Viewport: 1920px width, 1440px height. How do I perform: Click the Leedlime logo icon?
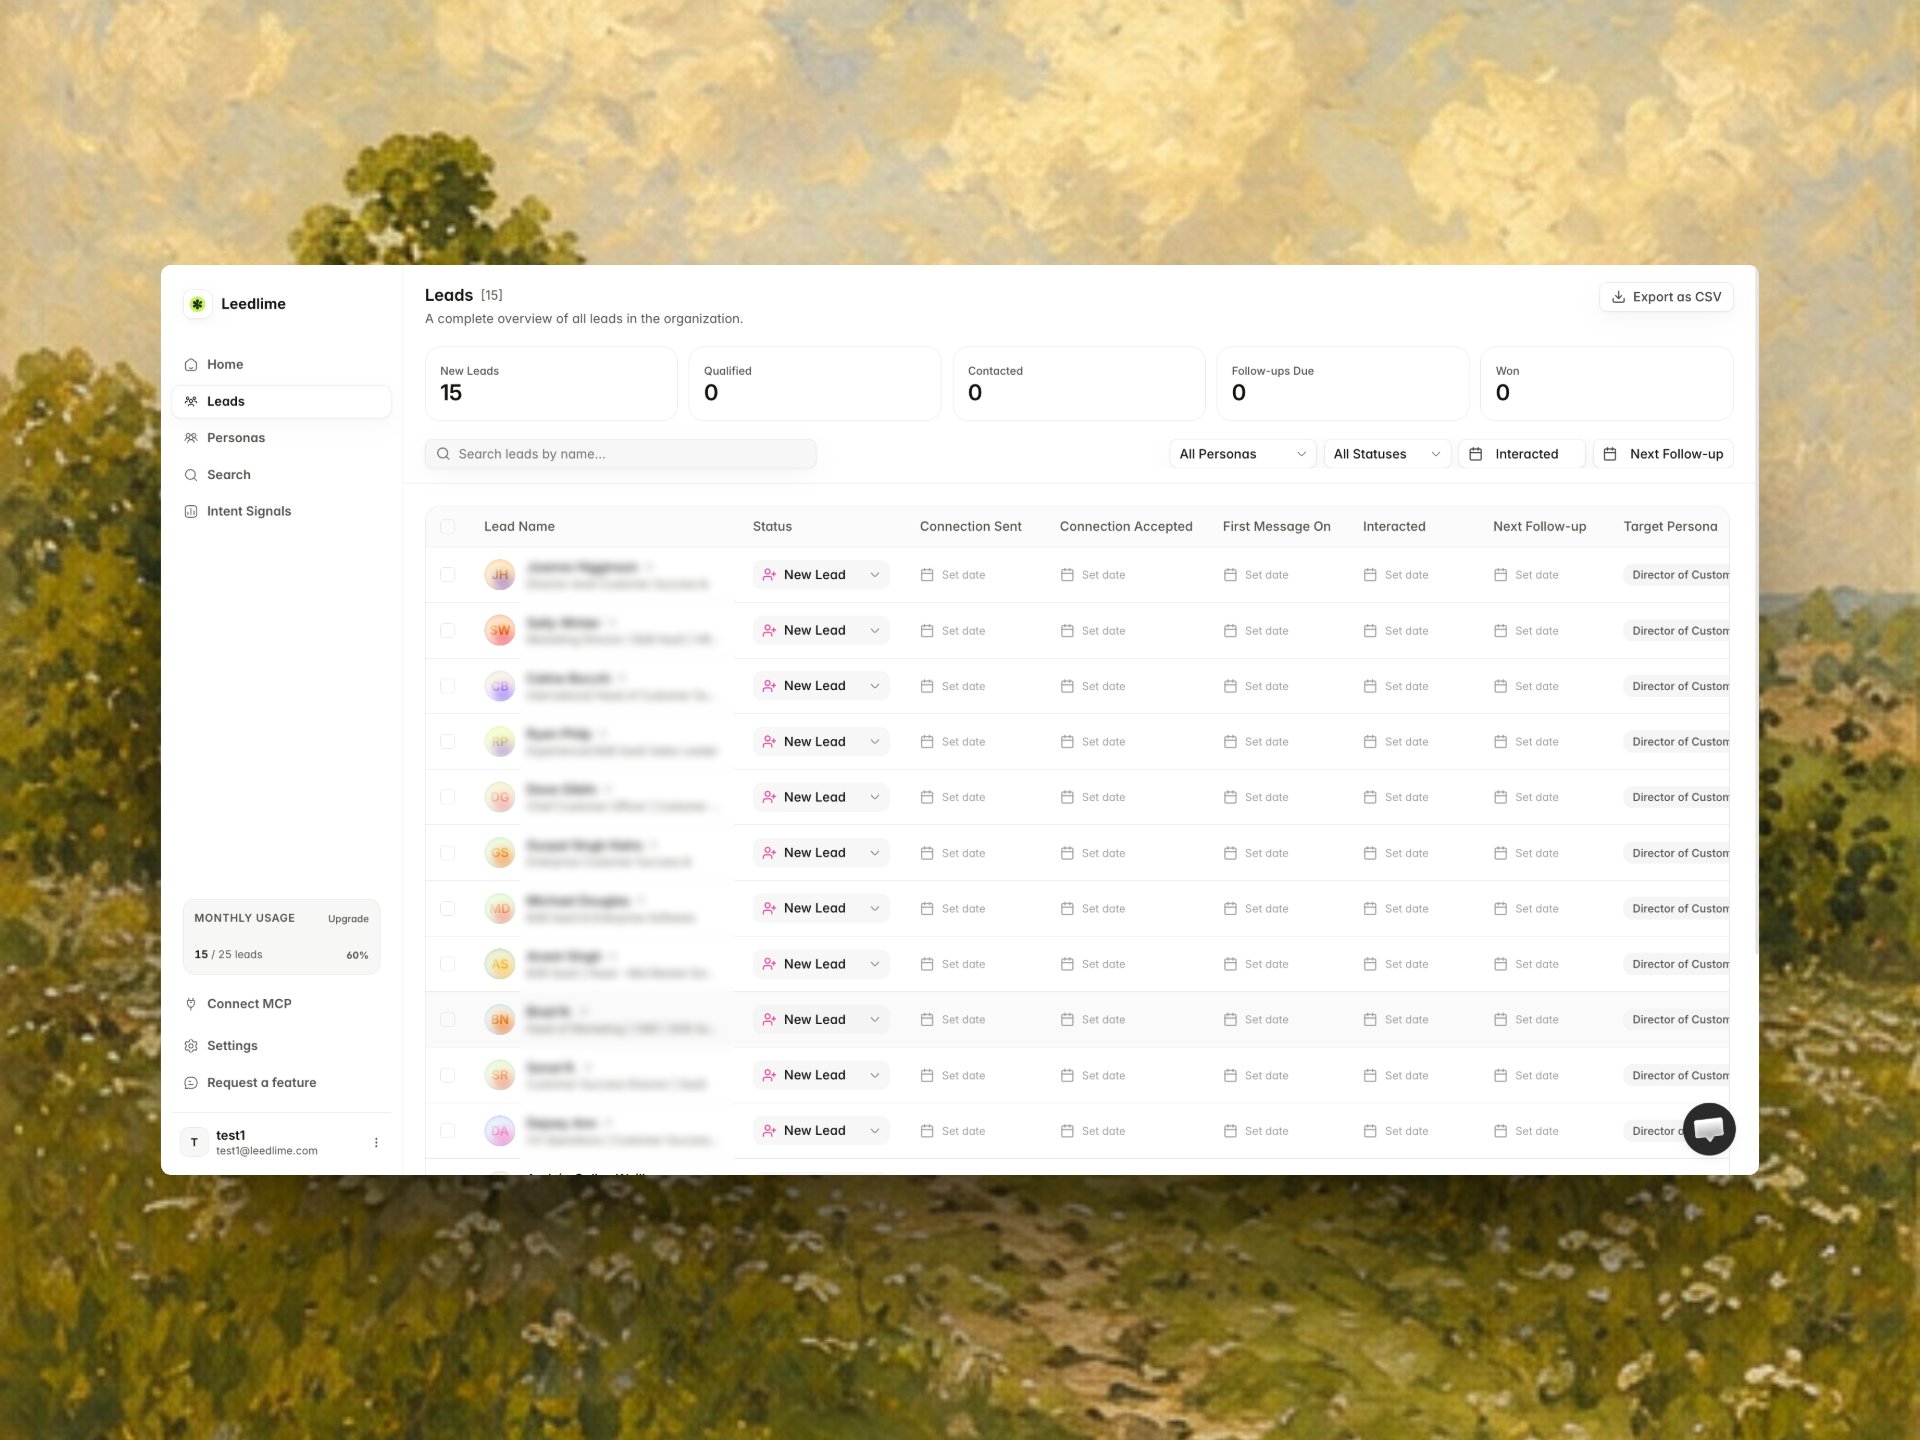point(198,304)
